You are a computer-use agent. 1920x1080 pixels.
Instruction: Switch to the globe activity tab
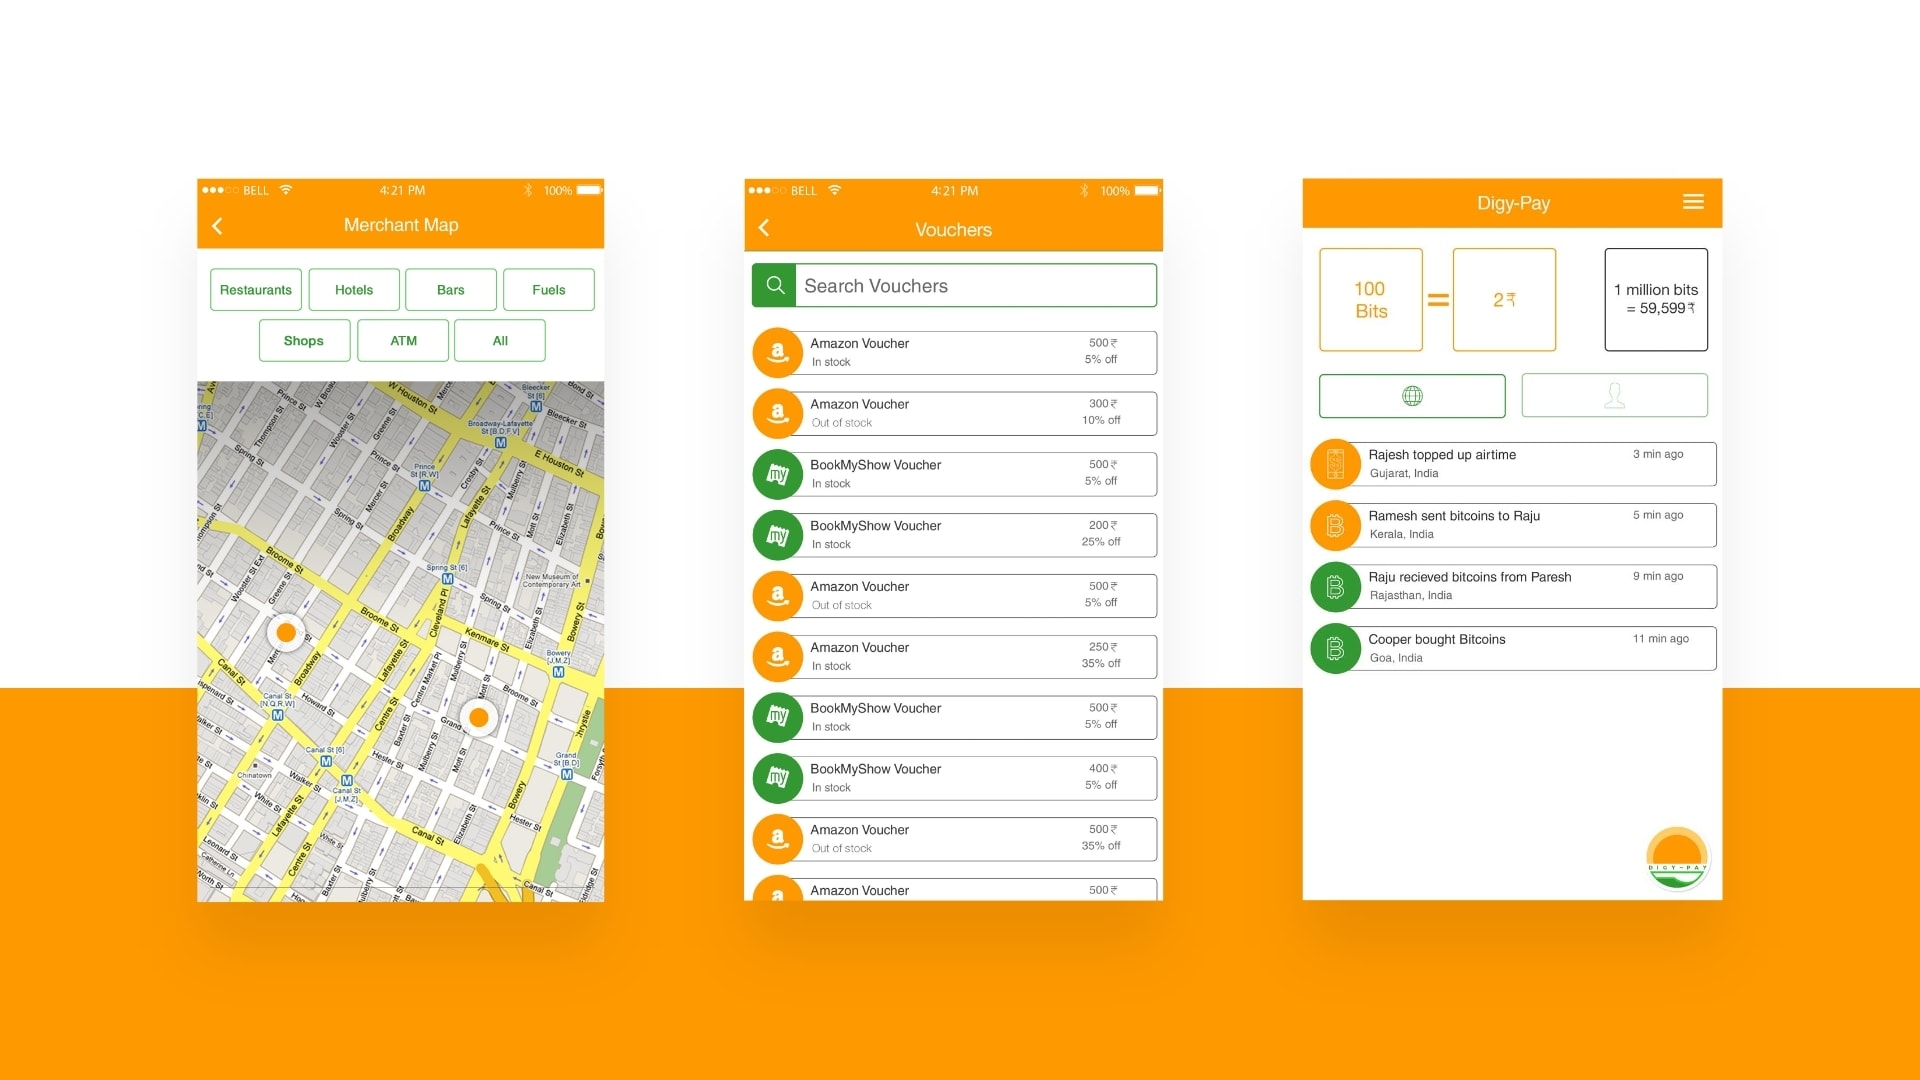(x=1411, y=396)
